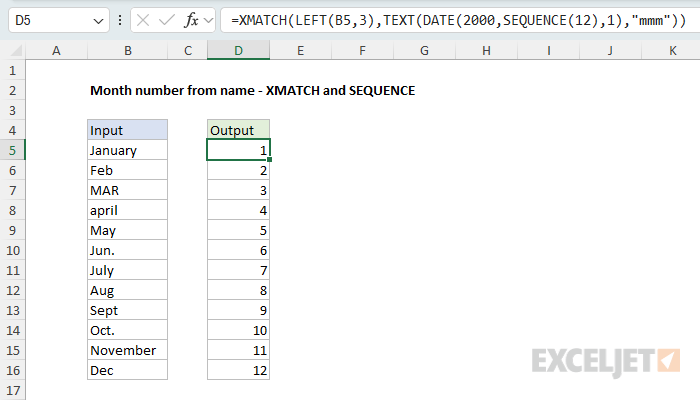Click output cell with value 5
Viewport: 700px width, 400px height.
(238, 230)
